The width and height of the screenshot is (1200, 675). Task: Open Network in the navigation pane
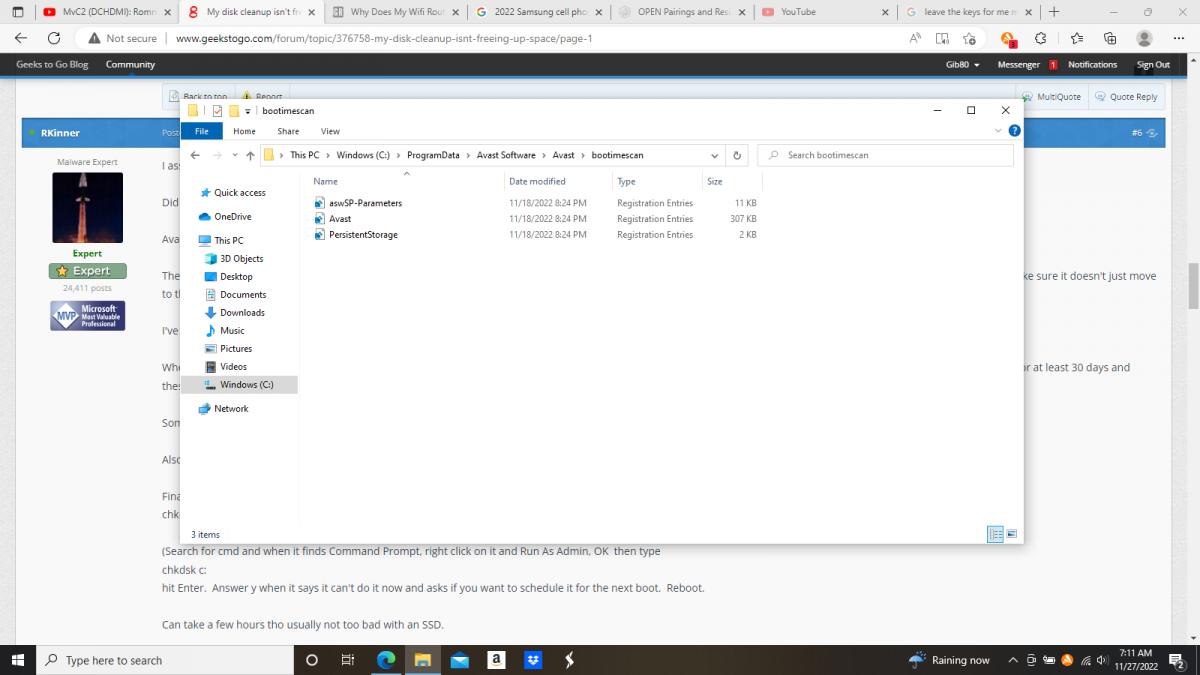click(x=231, y=409)
